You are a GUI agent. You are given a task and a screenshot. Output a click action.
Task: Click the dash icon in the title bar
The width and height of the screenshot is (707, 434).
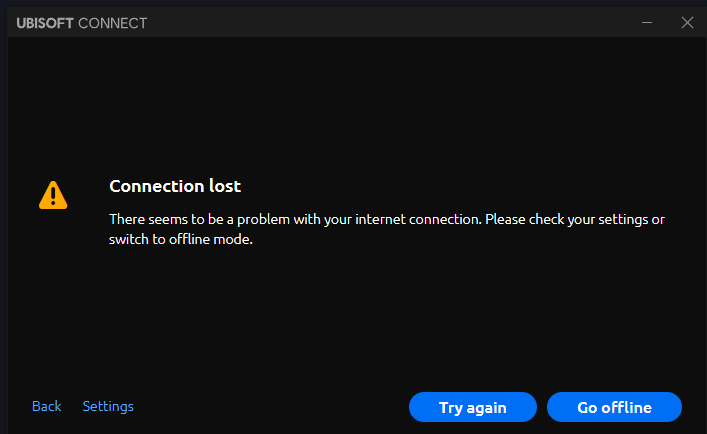[648, 22]
